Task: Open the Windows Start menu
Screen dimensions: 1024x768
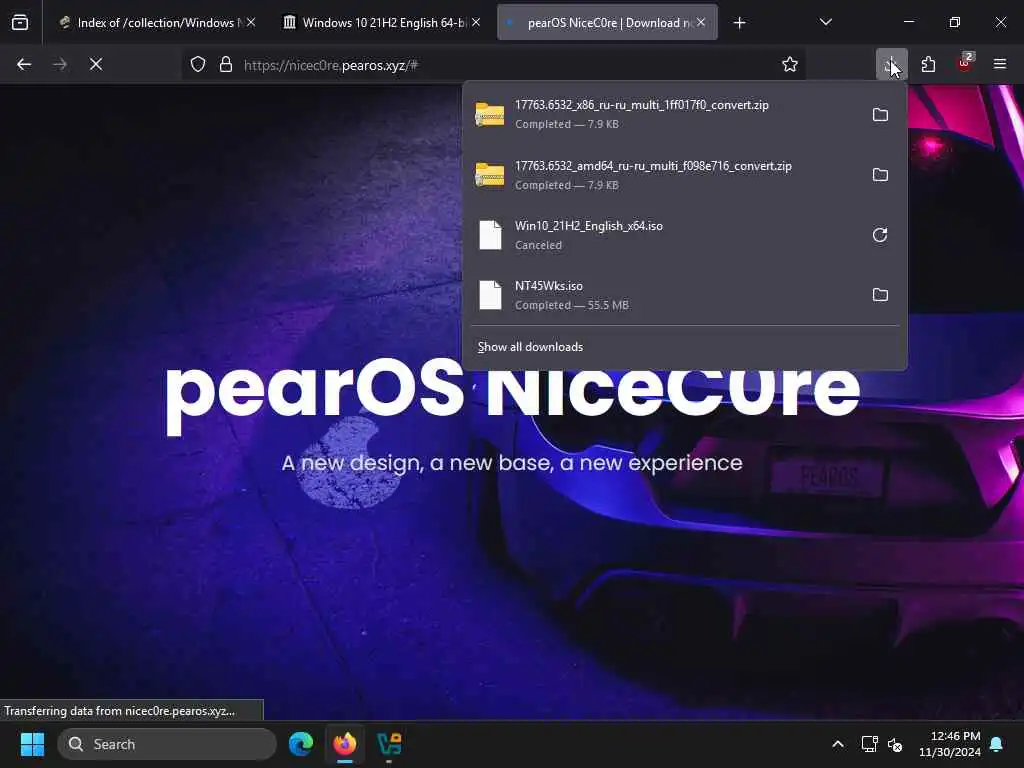Action: tap(32, 744)
